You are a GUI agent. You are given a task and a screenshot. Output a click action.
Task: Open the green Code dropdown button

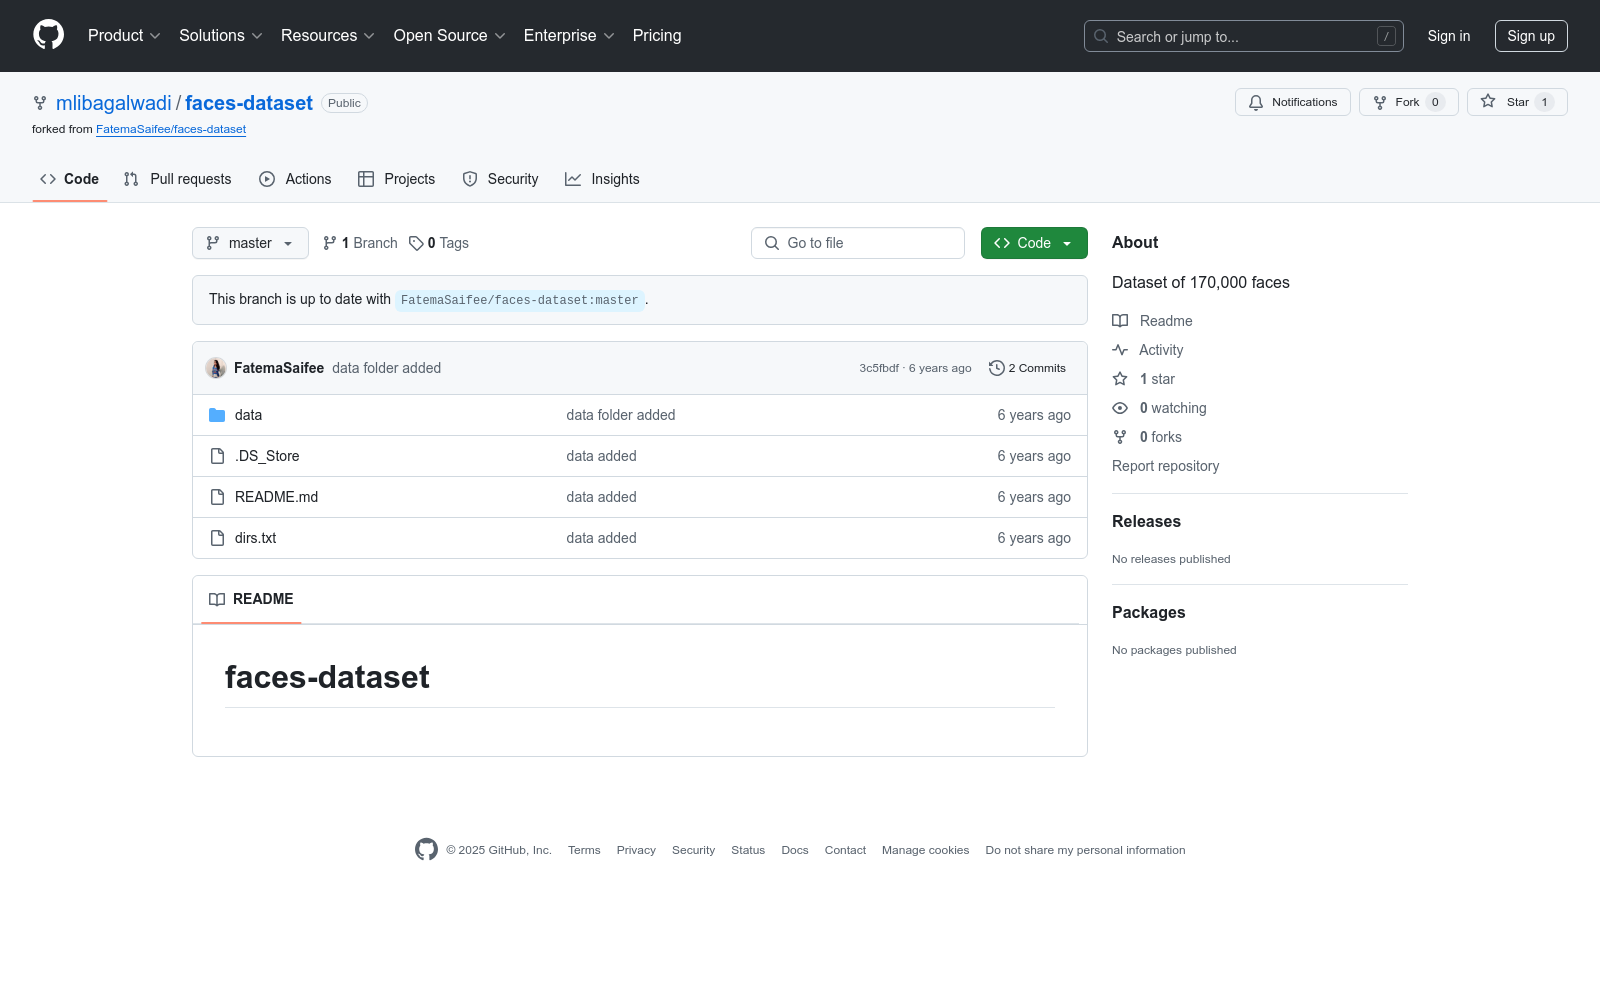click(1034, 243)
